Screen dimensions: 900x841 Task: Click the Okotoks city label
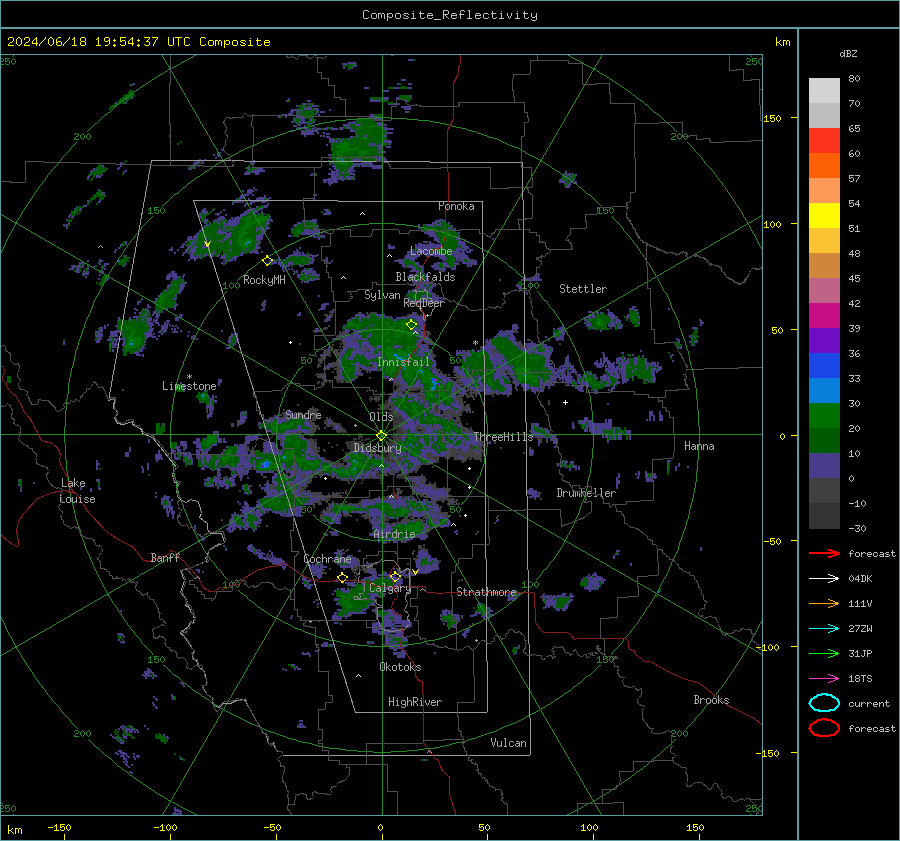400,667
